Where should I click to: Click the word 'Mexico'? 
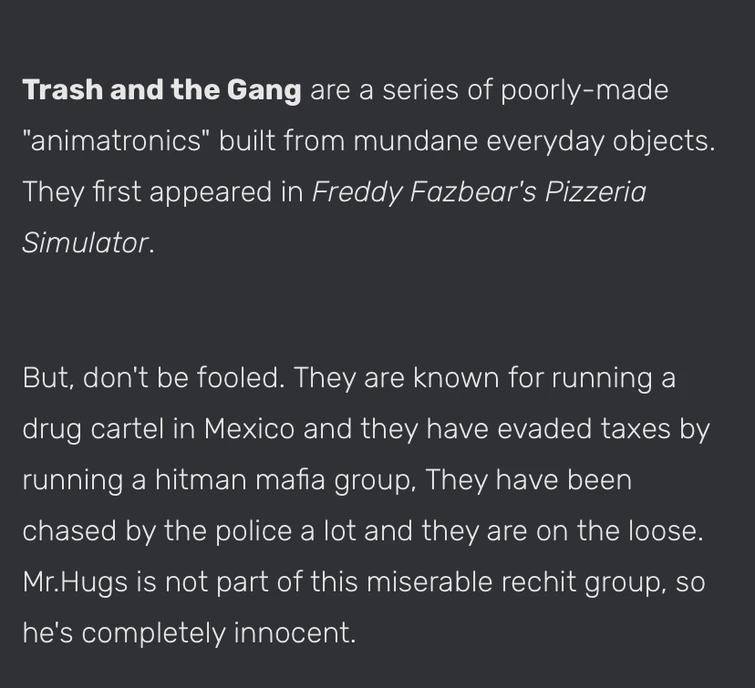click(x=249, y=430)
